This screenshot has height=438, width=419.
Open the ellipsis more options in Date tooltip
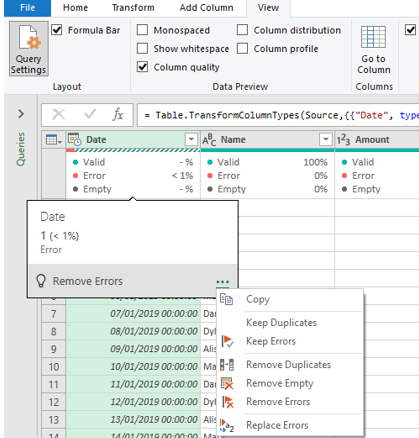pyautogui.click(x=223, y=282)
